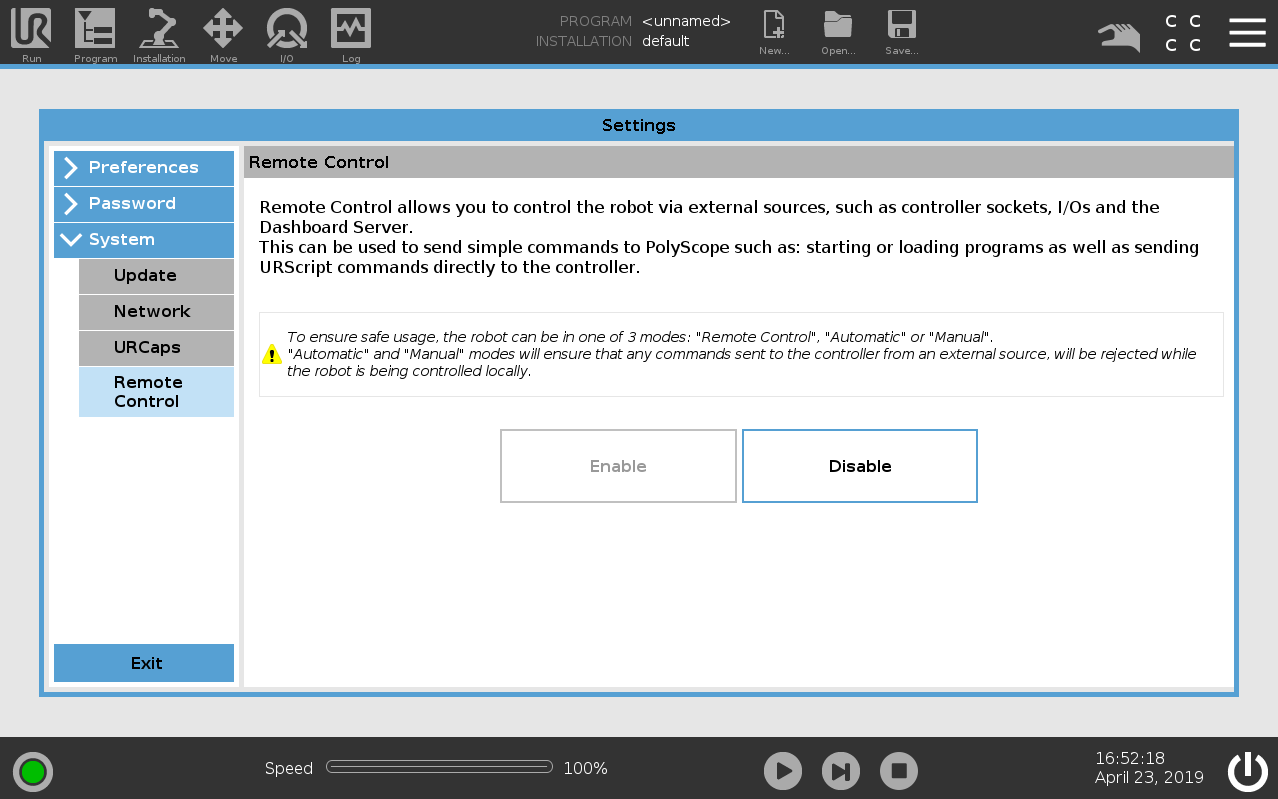This screenshot has width=1278, height=799.
Task: Collapse the System section
Action: point(144,240)
